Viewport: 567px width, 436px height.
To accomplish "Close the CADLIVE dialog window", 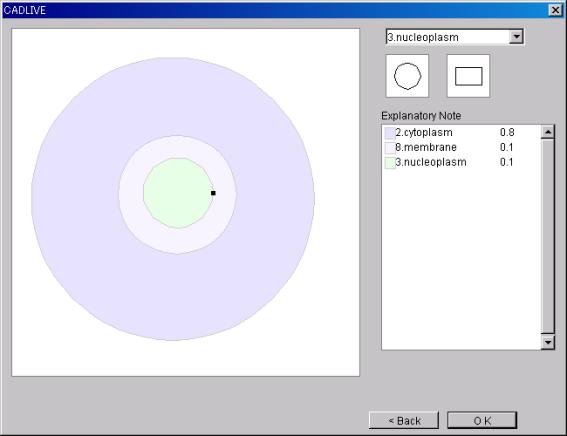I will point(555,10).
